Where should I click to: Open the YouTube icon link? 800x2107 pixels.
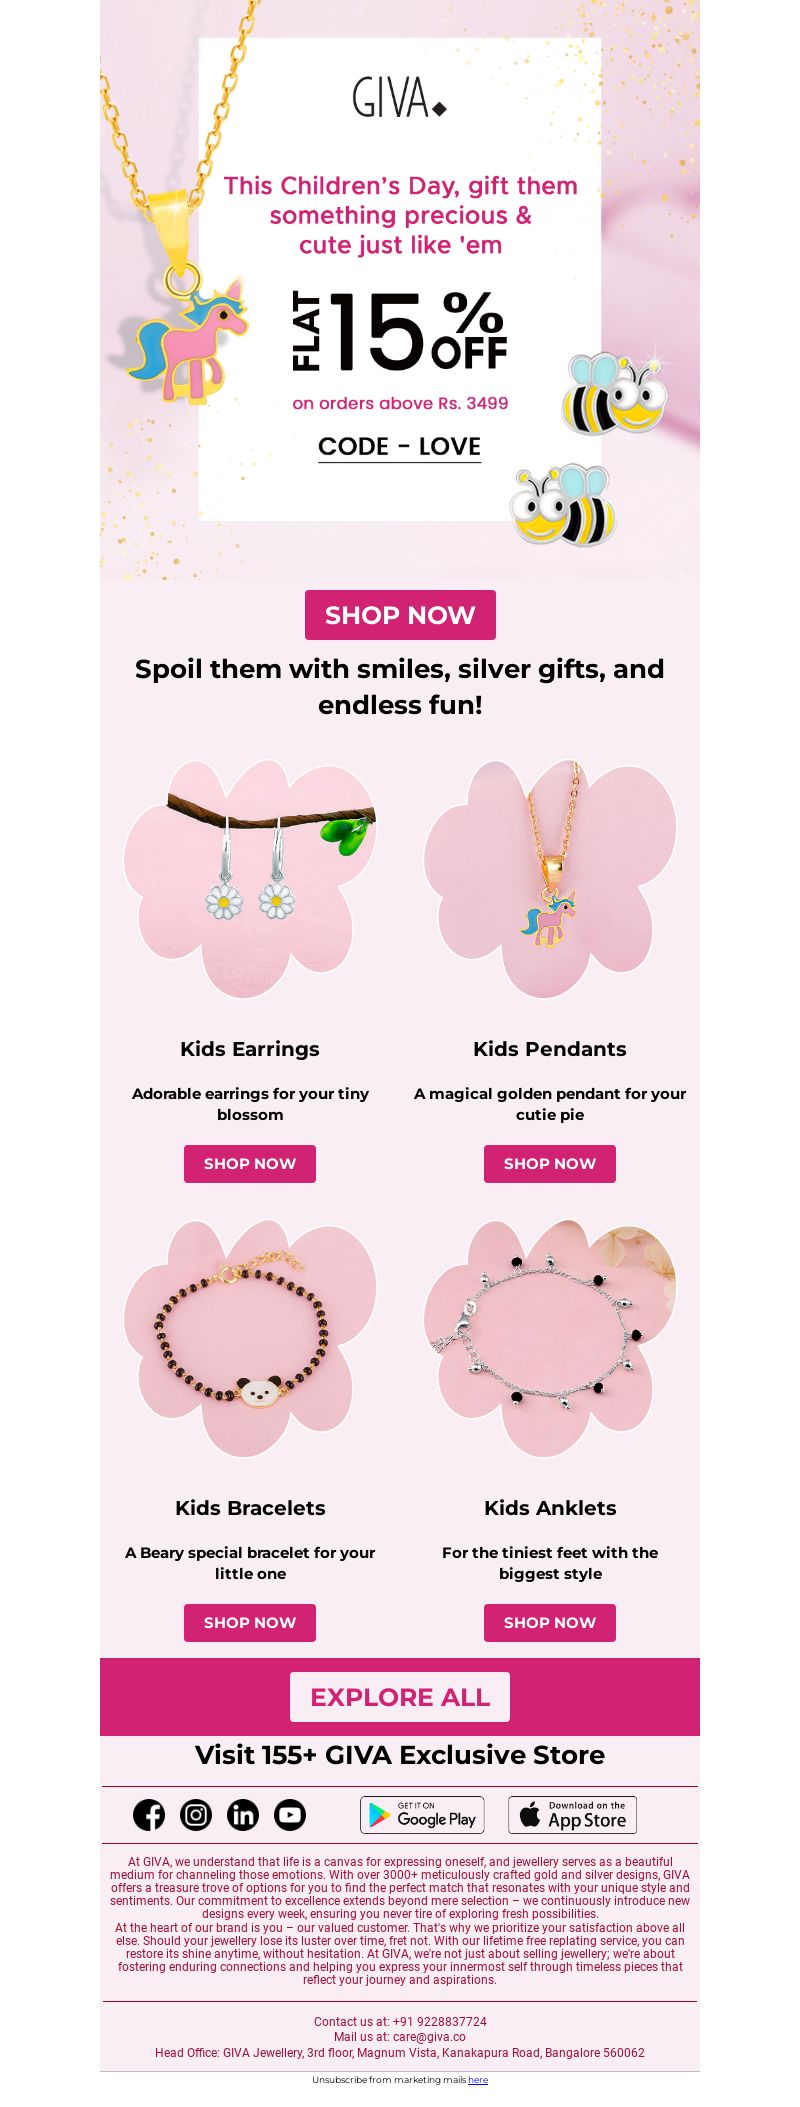[290, 1814]
